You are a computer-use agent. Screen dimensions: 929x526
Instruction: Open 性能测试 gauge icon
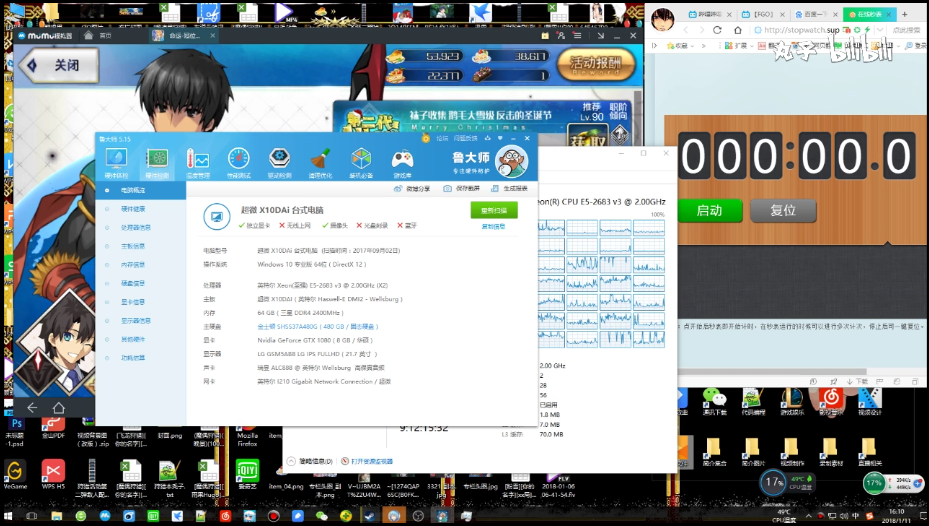click(239, 163)
